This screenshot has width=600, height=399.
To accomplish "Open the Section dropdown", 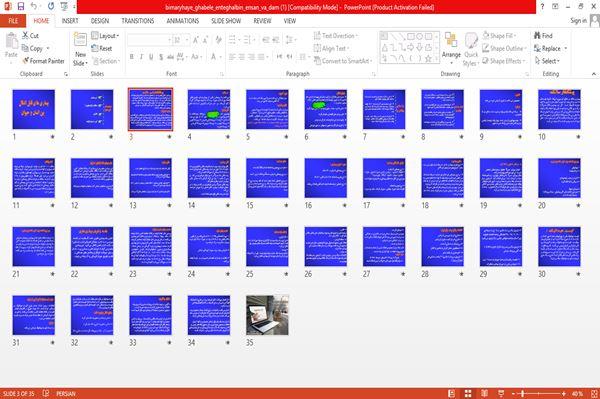I will click(106, 61).
